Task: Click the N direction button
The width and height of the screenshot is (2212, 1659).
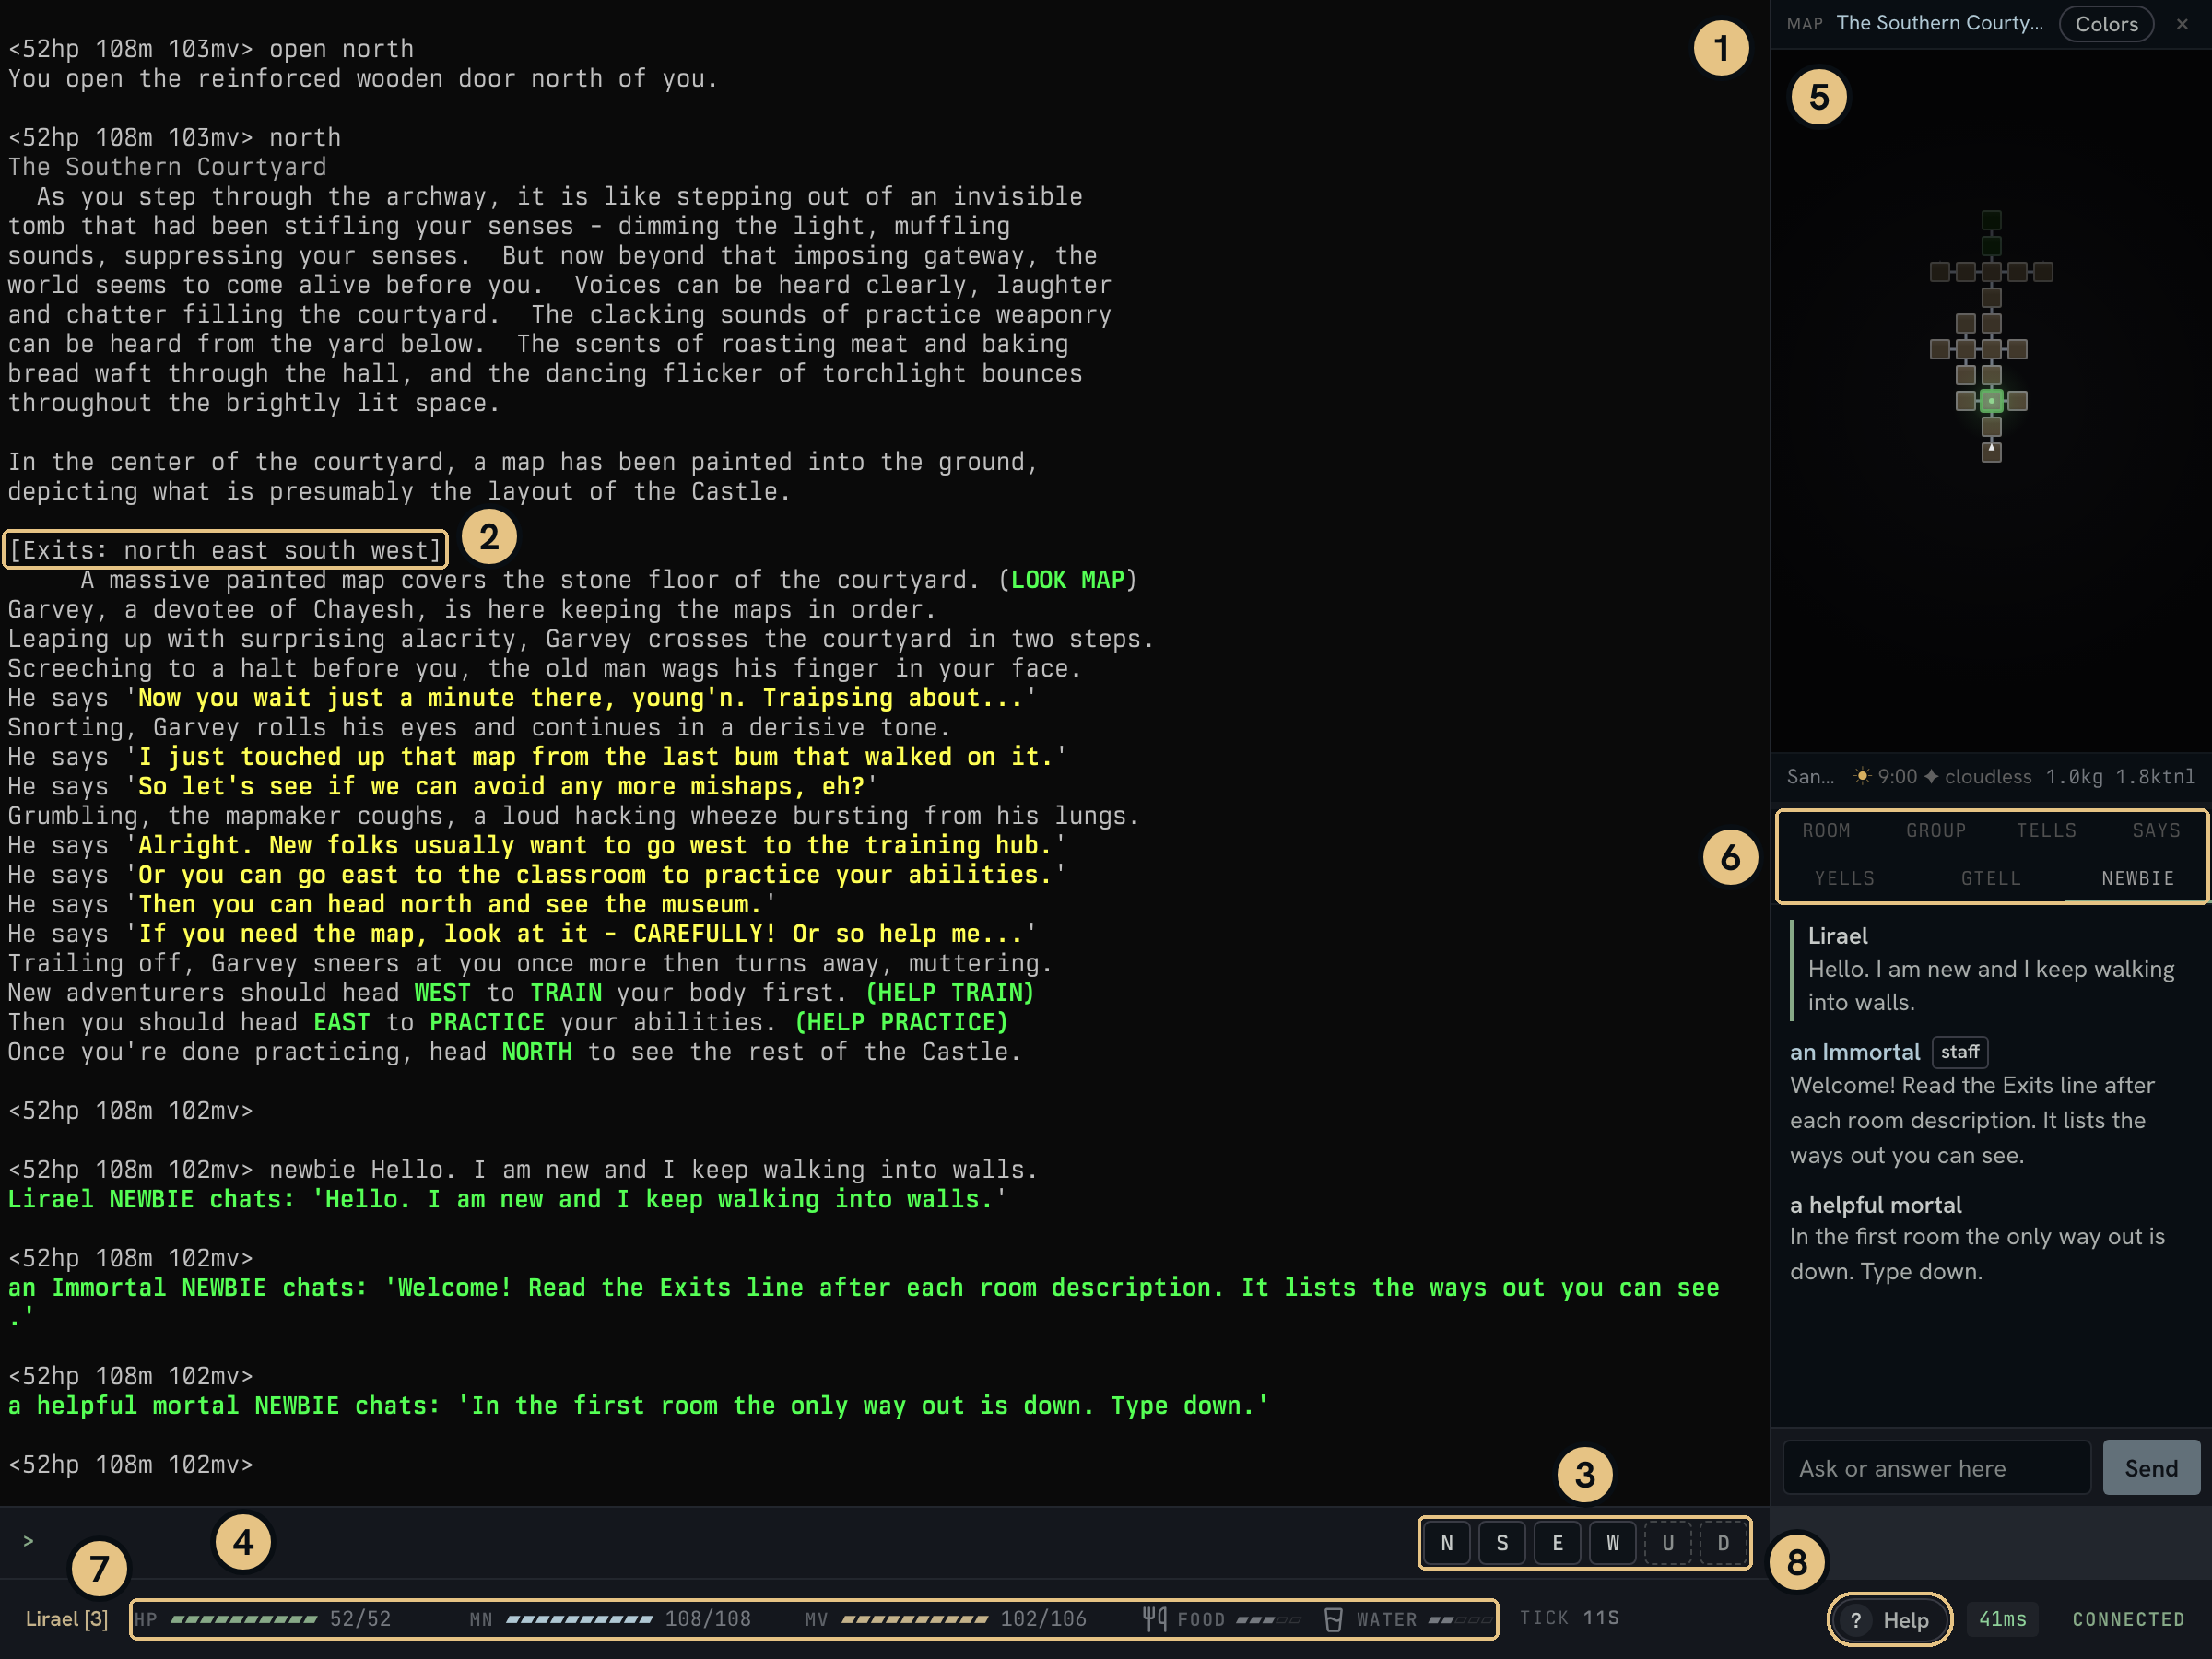Action: (1446, 1543)
